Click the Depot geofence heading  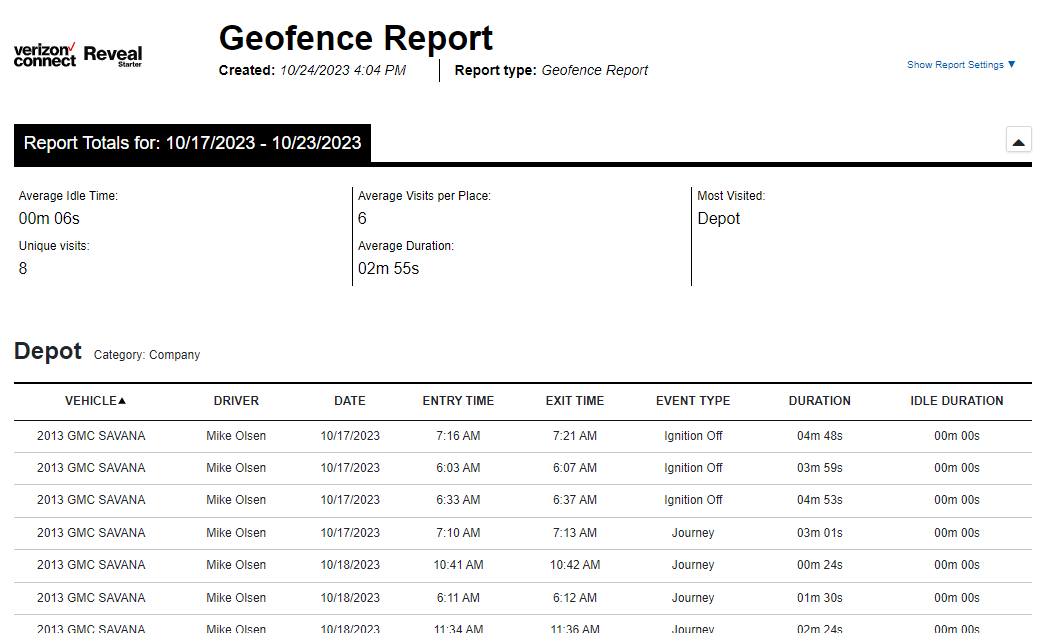48,352
